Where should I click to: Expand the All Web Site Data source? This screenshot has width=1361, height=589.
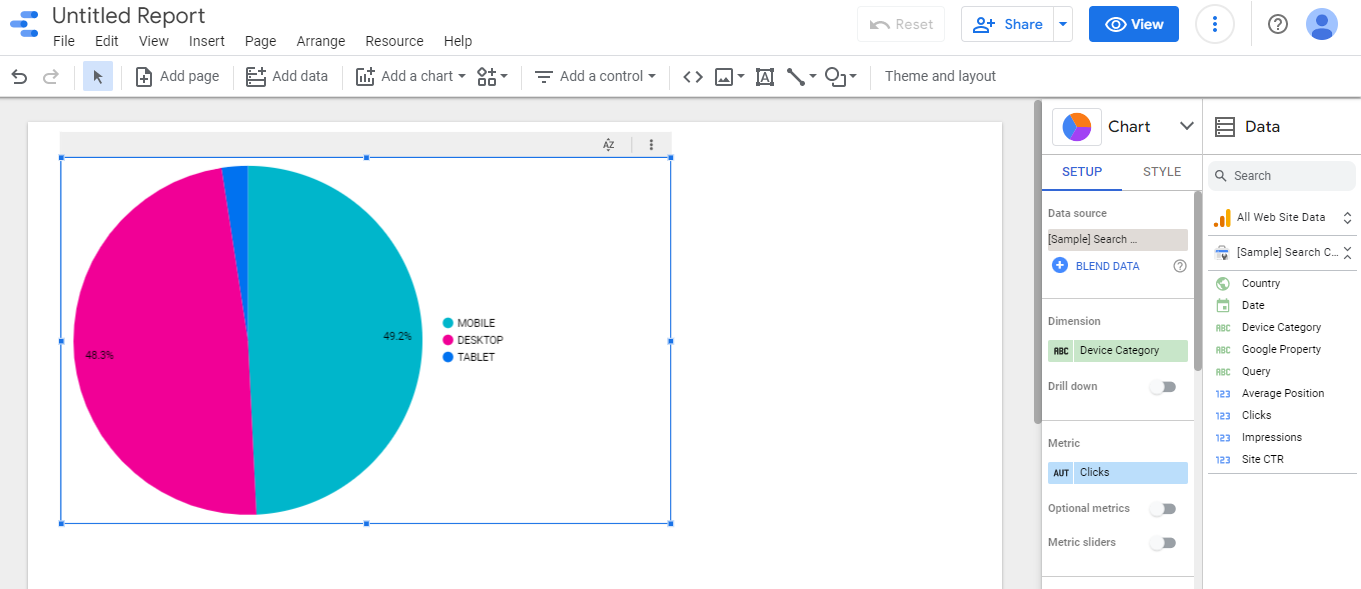[1347, 218]
